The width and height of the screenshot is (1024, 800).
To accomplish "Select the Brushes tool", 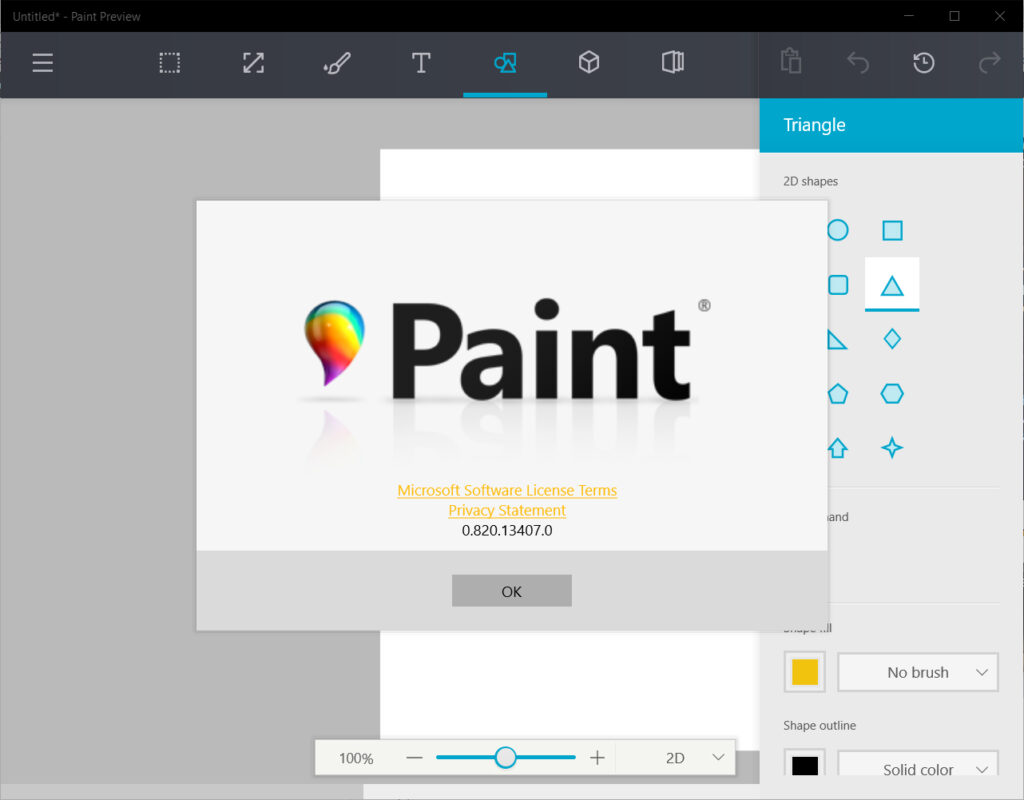I will click(x=337, y=64).
